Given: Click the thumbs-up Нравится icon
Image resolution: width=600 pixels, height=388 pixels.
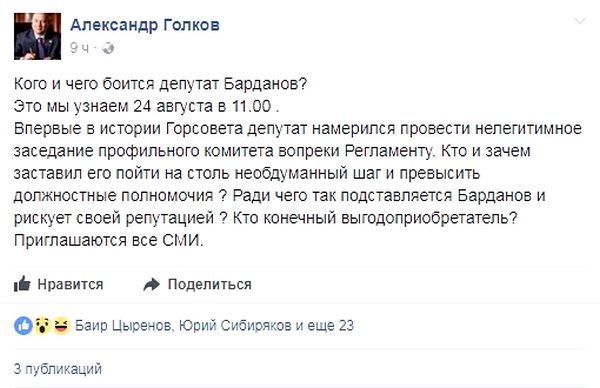Looking at the screenshot, I should tap(22, 284).
